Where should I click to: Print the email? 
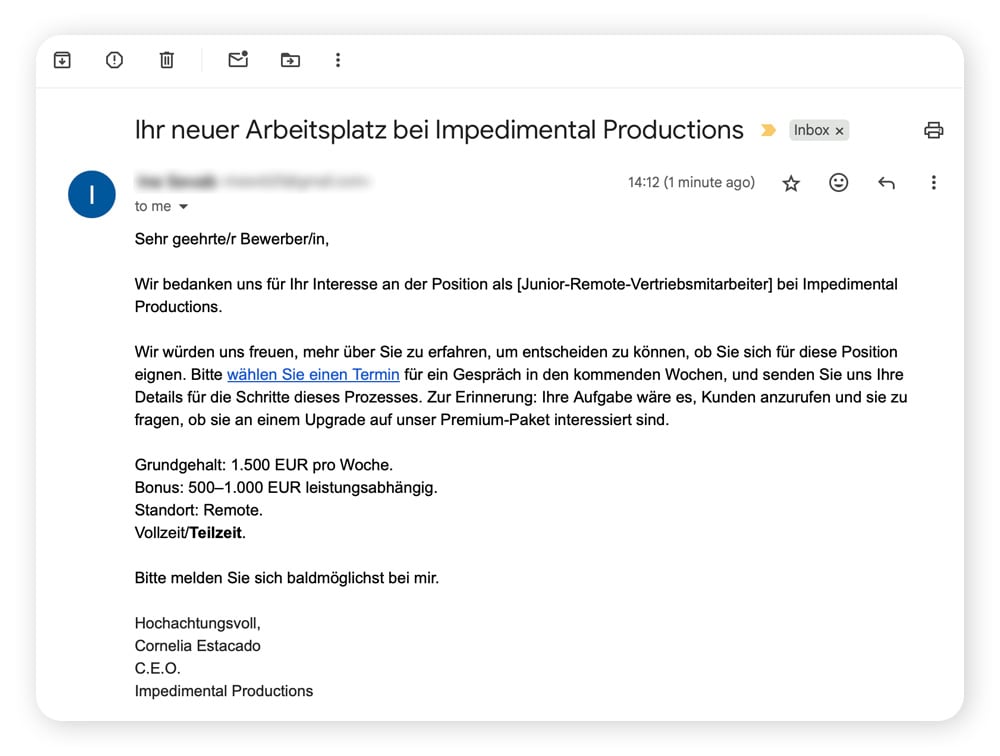(933, 130)
